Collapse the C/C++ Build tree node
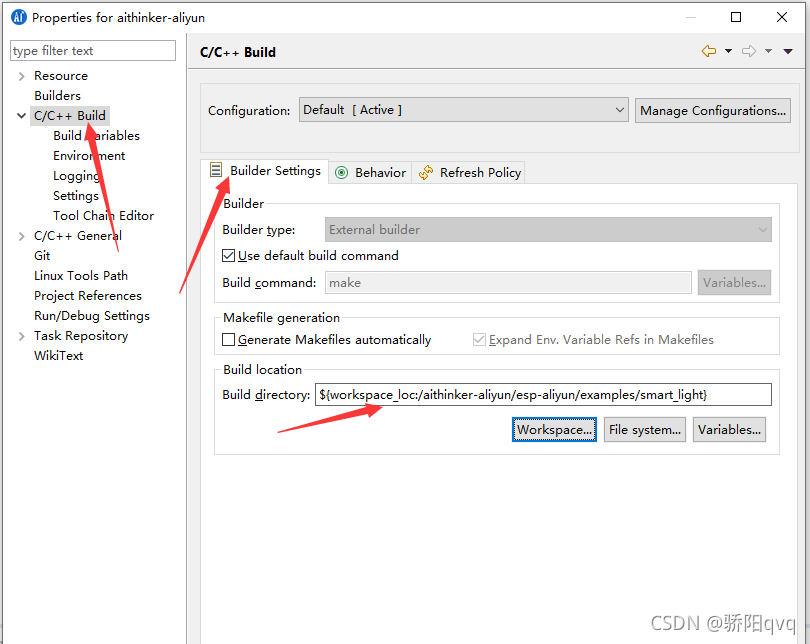The image size is (810, 644). tap(21, 116)
